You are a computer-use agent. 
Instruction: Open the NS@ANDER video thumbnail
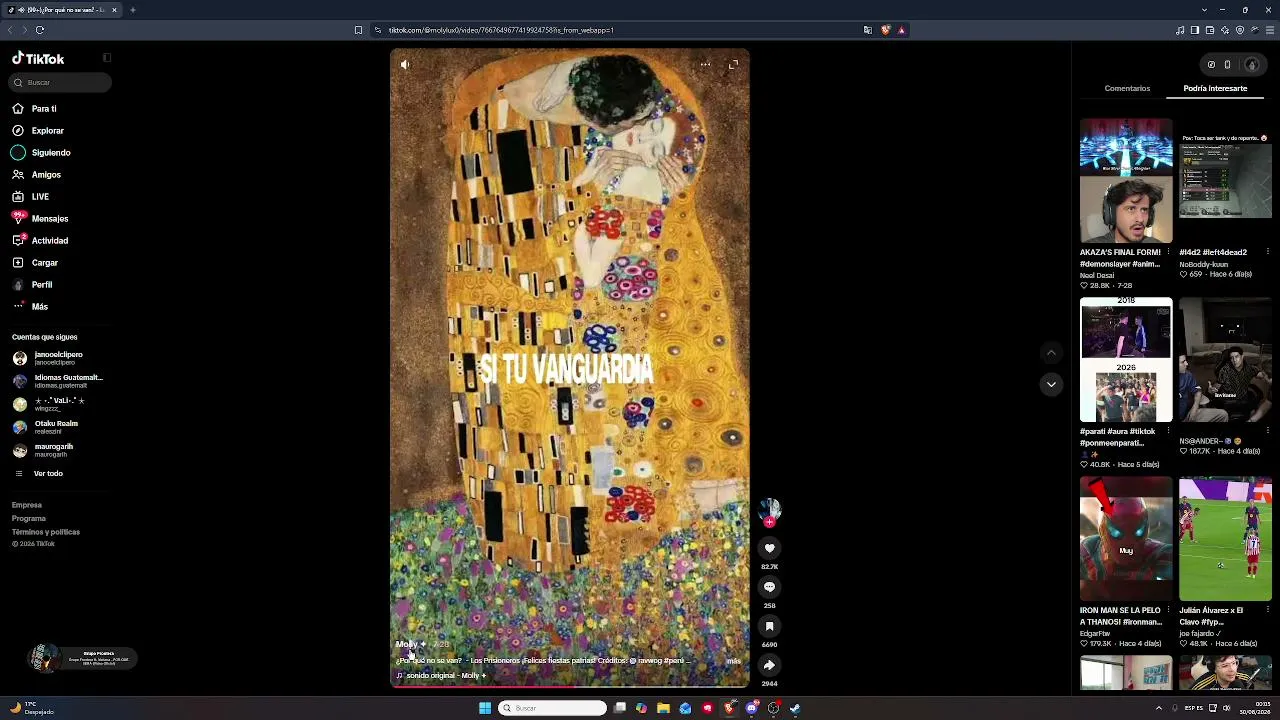(x=1225, y=360)
